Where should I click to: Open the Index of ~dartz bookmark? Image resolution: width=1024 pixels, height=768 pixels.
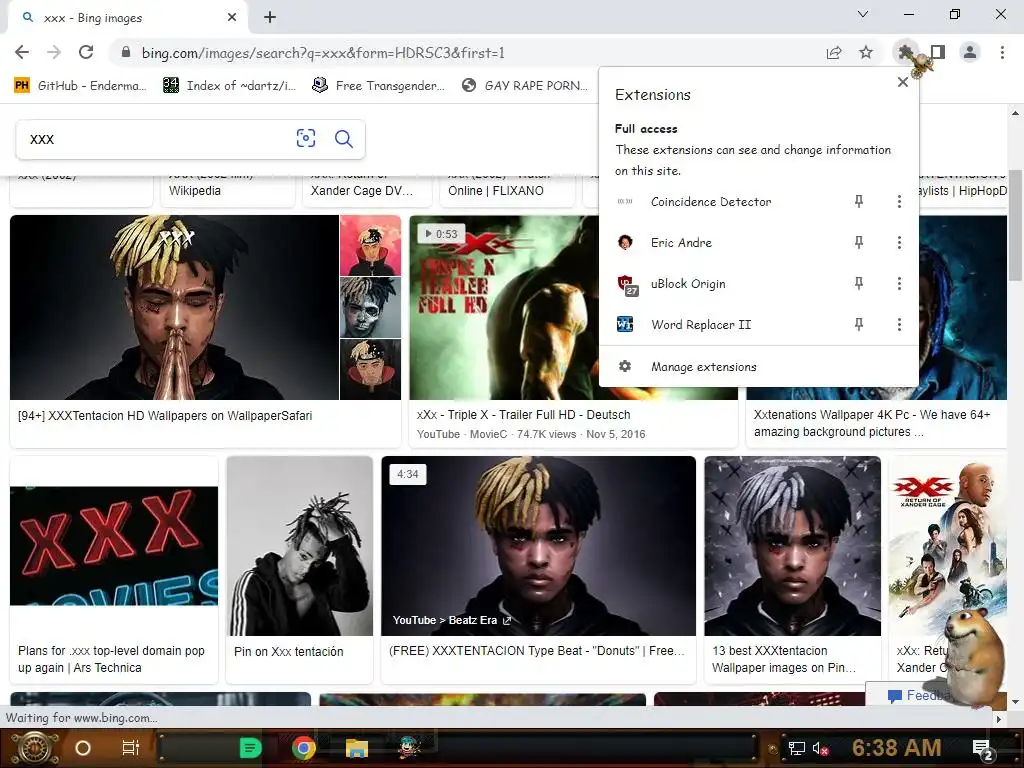pyautogui.click(x=229, y=86)
